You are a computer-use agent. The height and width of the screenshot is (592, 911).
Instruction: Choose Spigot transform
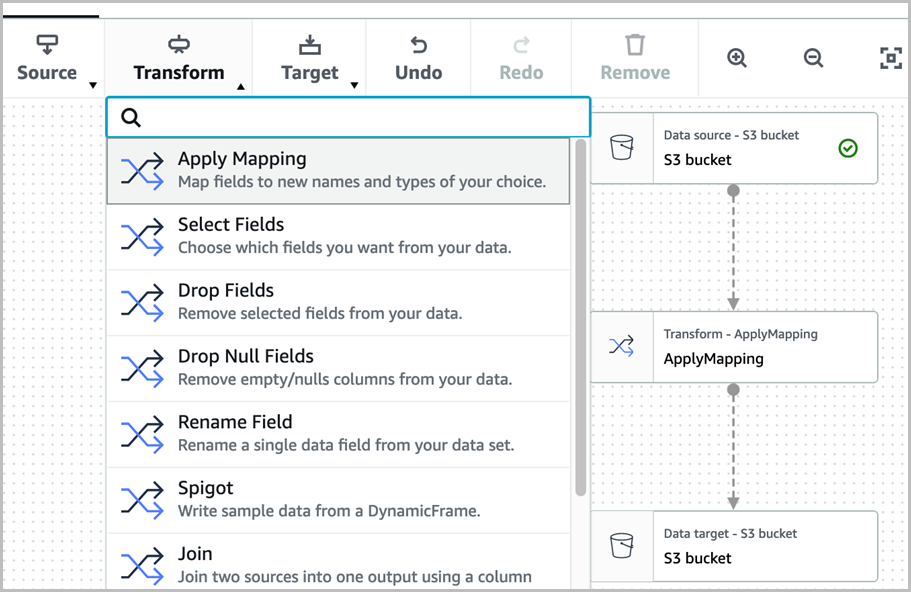pyautogui.click(x=338, y=500)
